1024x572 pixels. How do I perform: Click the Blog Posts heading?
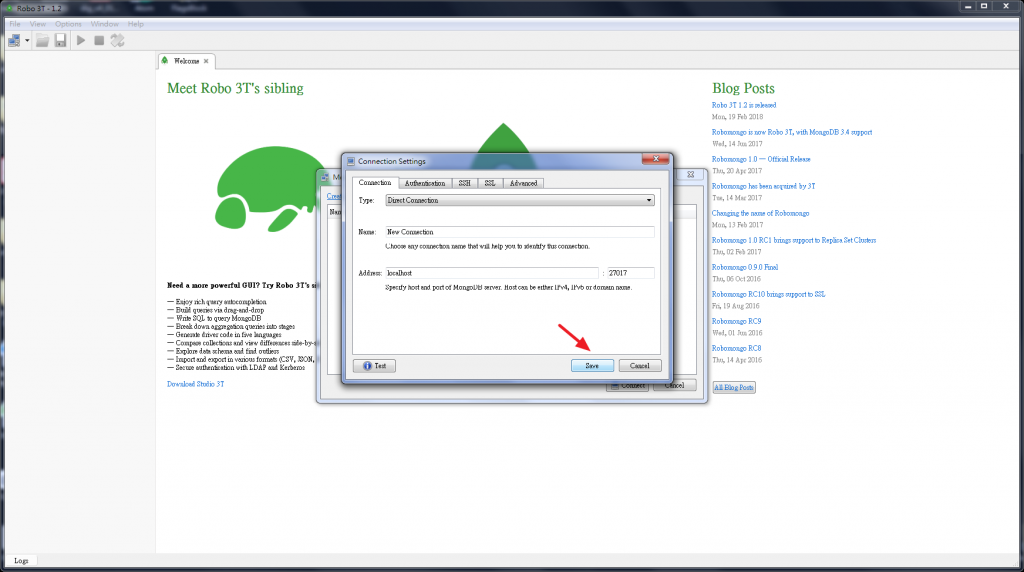[743, 89]
